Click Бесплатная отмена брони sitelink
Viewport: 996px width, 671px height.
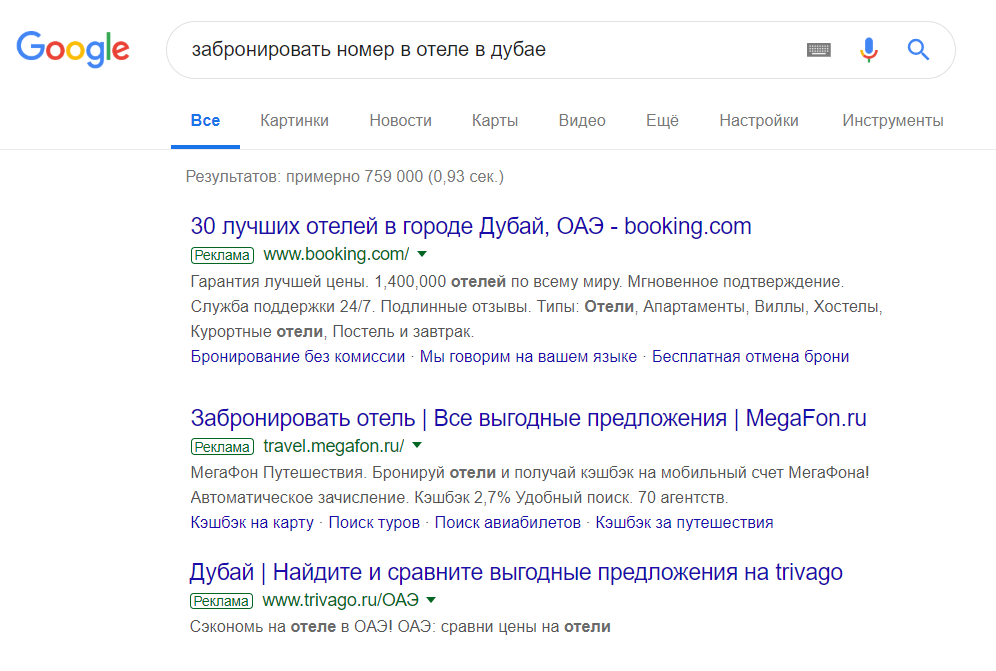pyautogui.click(x=750, y=357)
